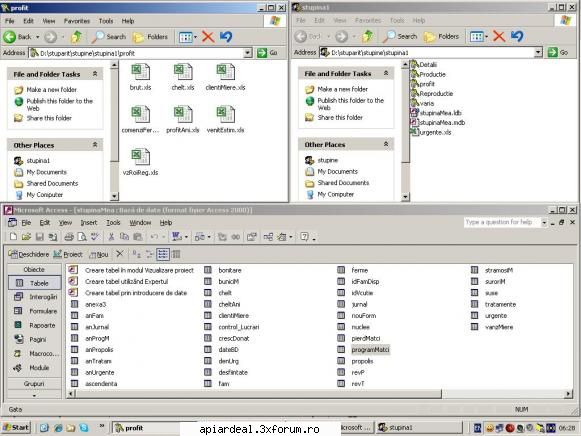Select the stupinaMea.mdb database file
The width and height of the screenshot is (581, 436).
tap(438, 123)
